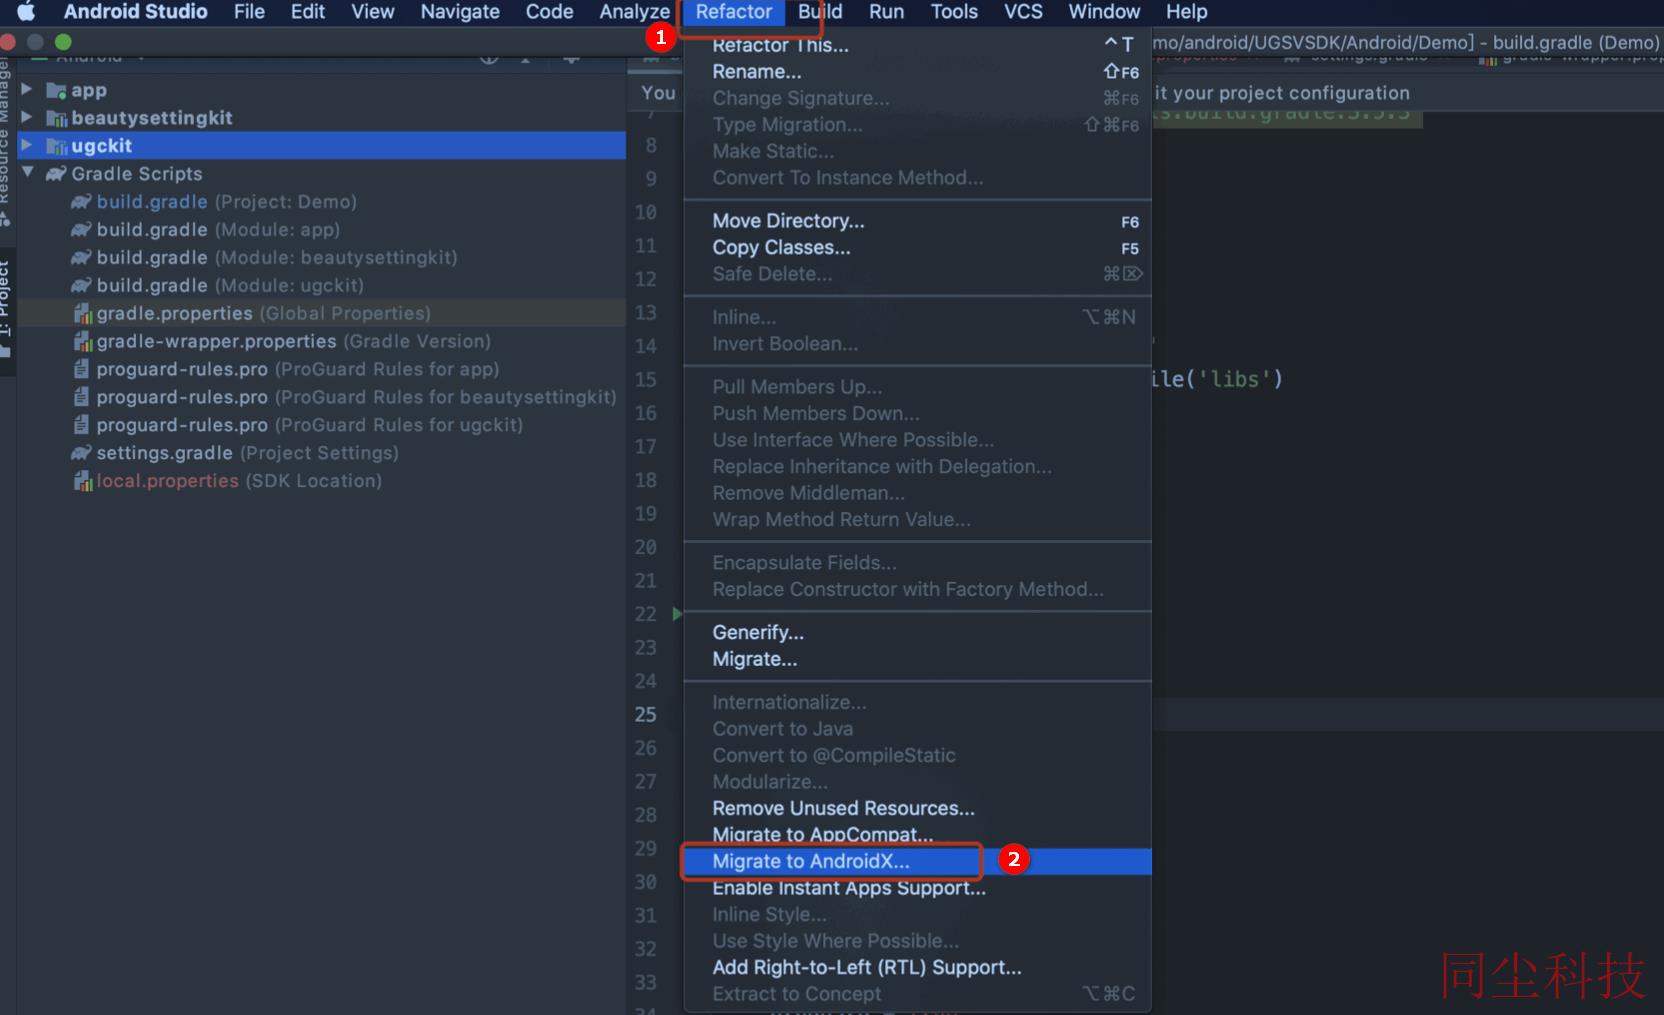The image size is (1664, 1015).
Task: Select Enable Instant Apps Support...
Action: [917, 888]
